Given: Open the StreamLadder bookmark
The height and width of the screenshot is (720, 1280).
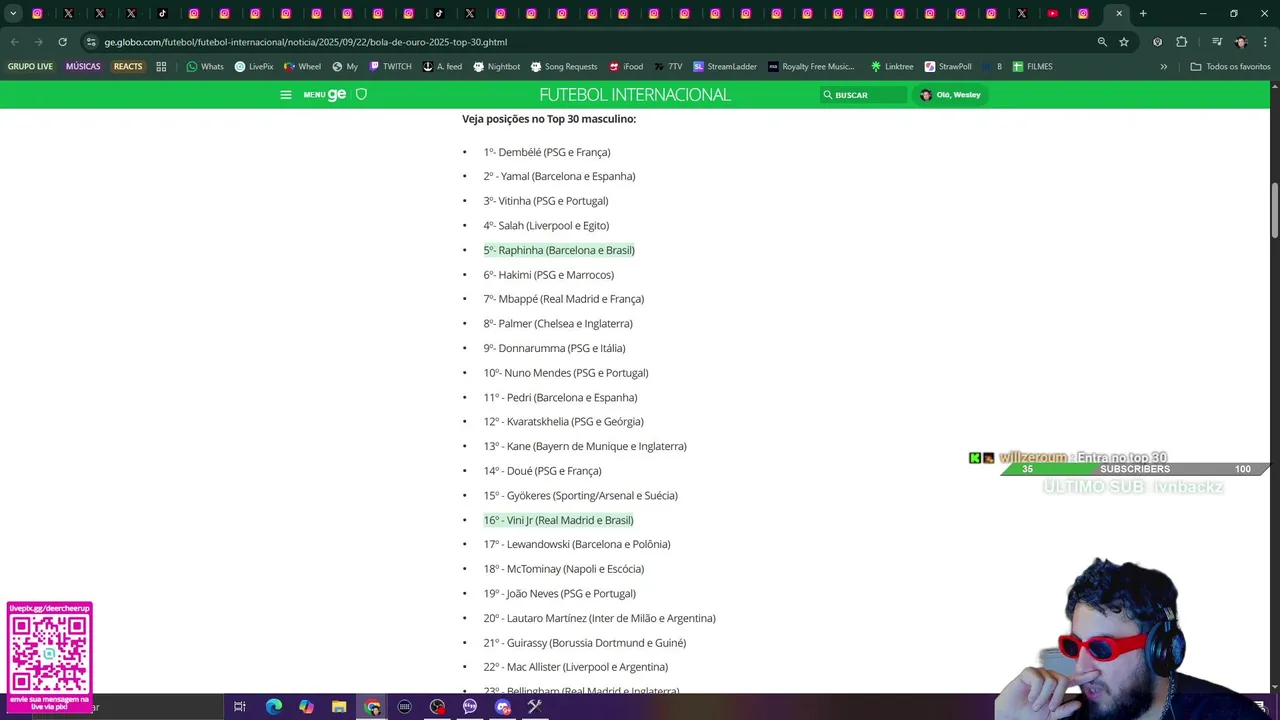Looking at the screenshot, I should [725, 67].
